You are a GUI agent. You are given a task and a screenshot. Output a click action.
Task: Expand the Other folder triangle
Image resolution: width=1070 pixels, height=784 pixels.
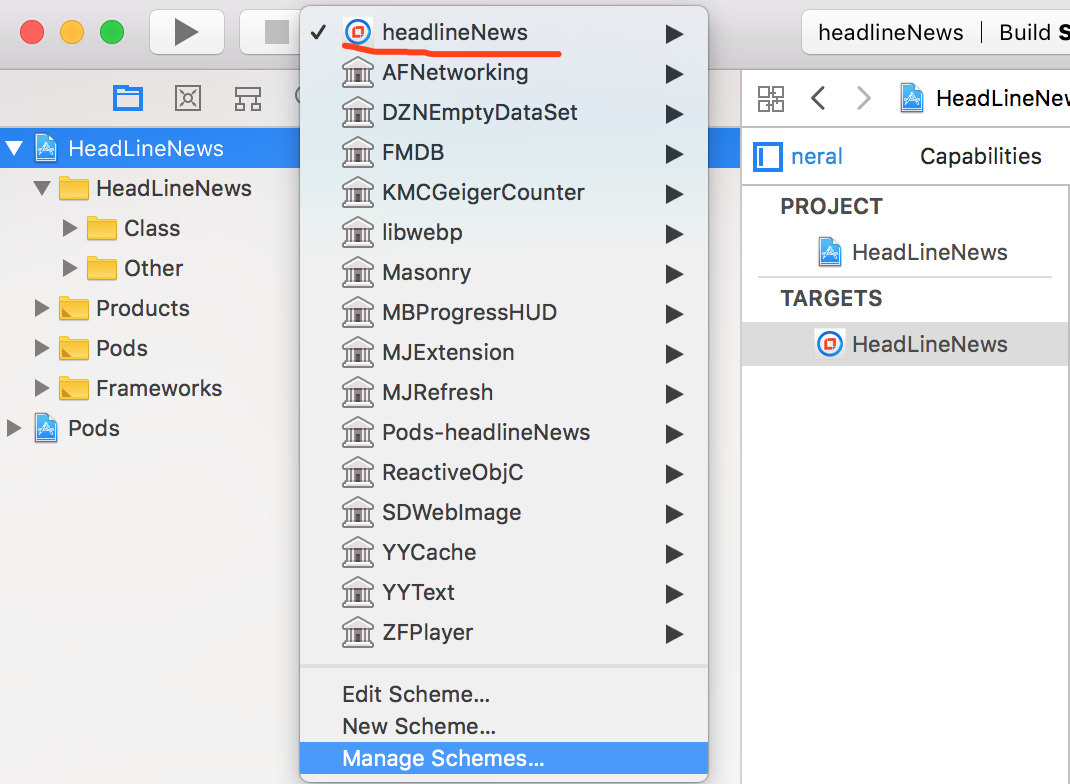click(70, 268)
